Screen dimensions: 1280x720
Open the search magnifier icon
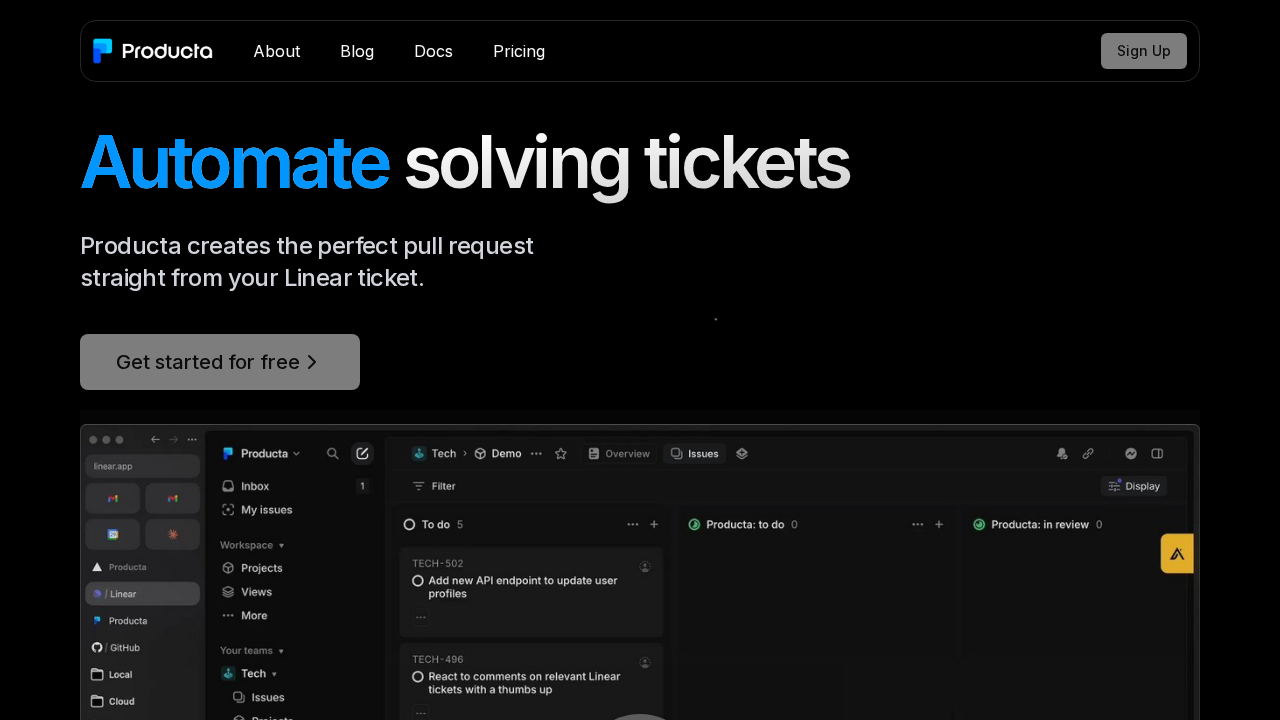332,453
